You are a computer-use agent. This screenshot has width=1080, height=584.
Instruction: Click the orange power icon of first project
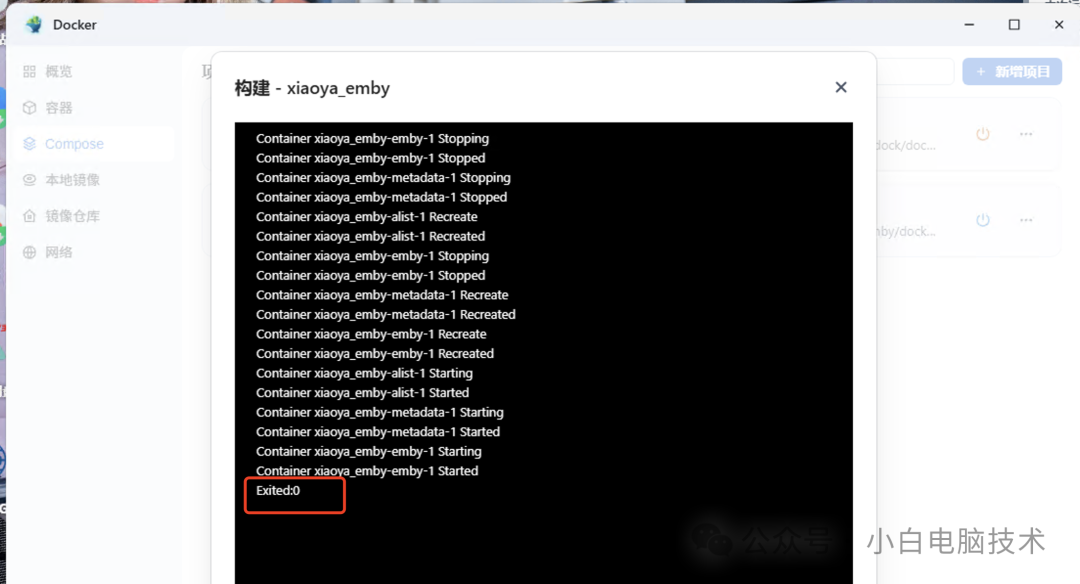[983, 134]
